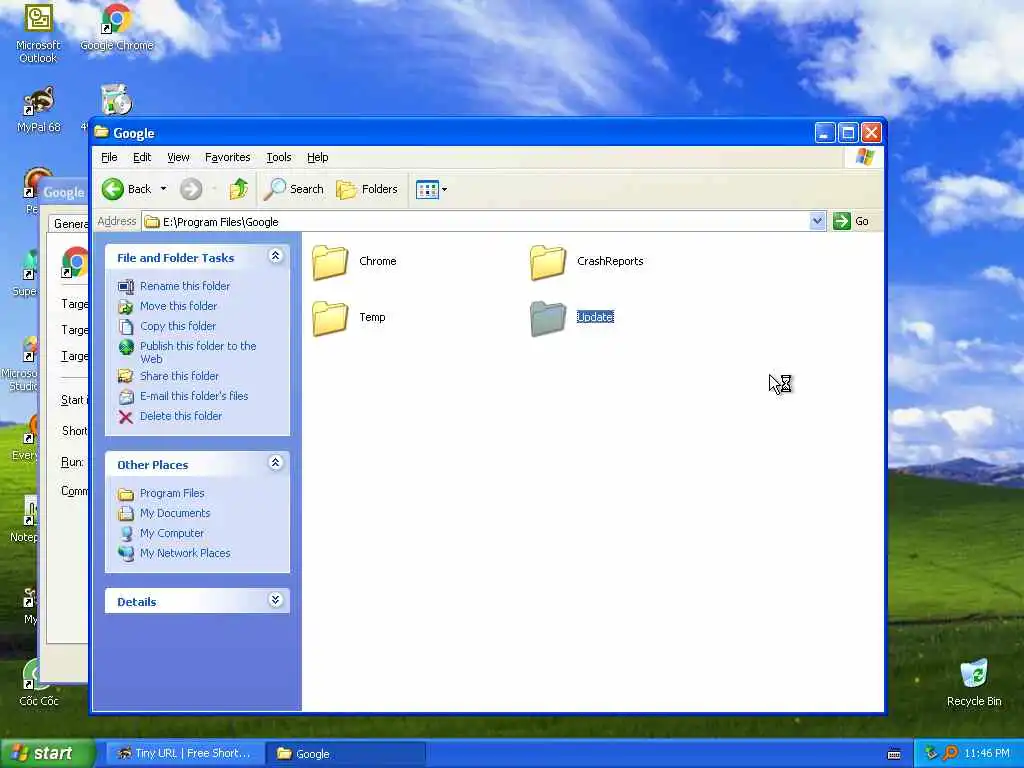Click the taskbar clock showing 11:46 PM

point(987,754)
